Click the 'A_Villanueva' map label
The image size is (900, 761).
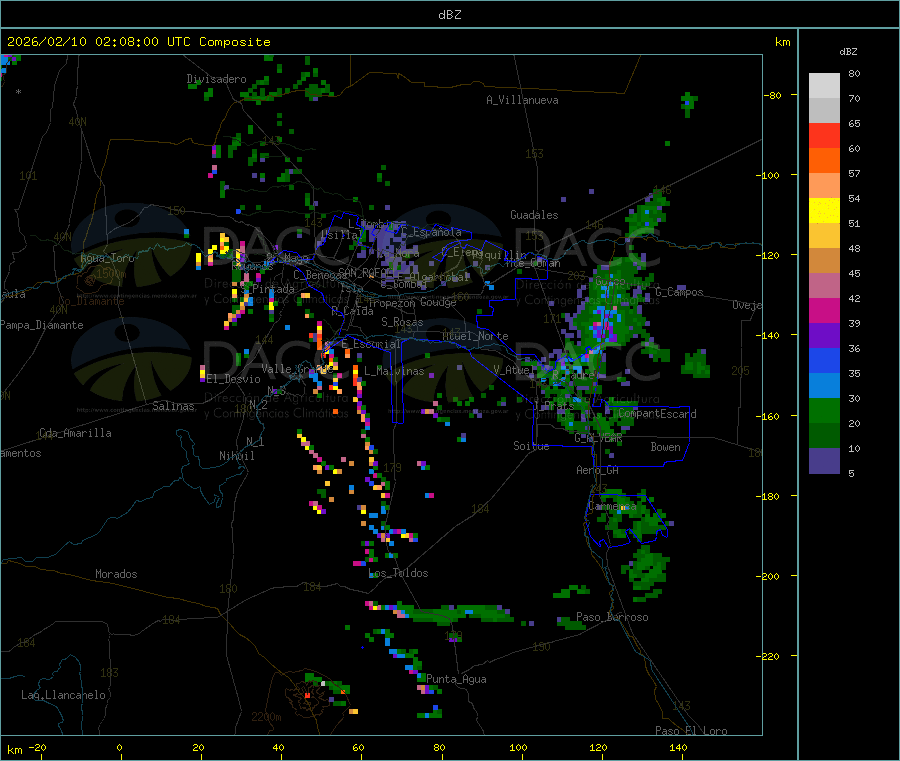(x=522, y=100)
